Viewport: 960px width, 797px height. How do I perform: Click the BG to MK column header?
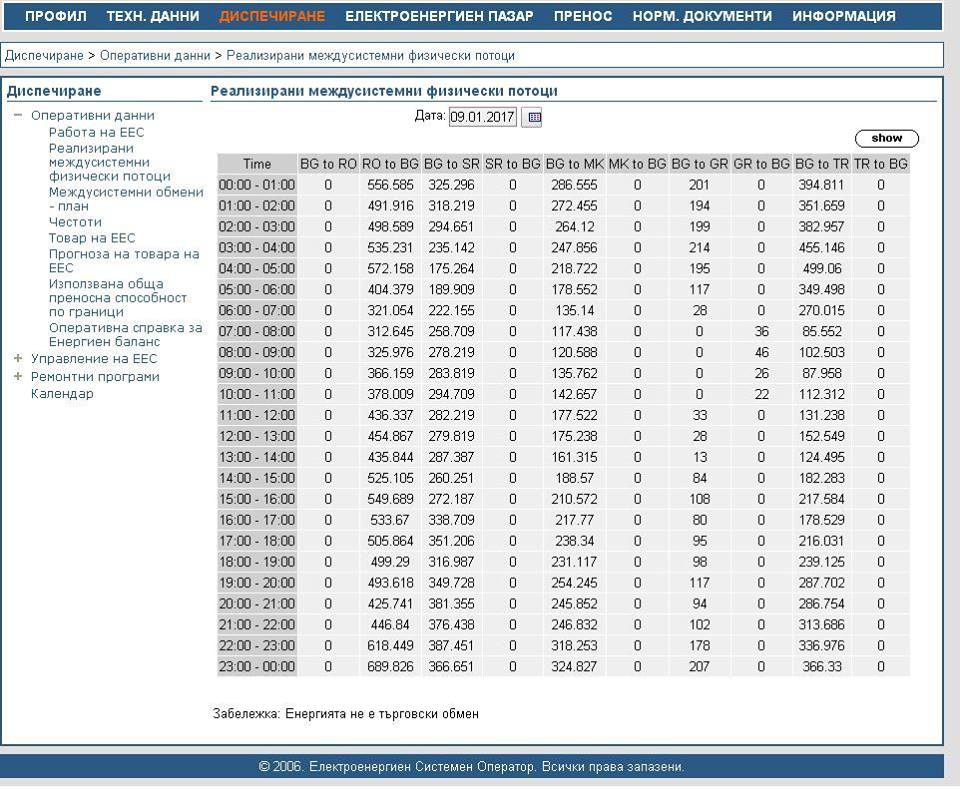(574, 164)
